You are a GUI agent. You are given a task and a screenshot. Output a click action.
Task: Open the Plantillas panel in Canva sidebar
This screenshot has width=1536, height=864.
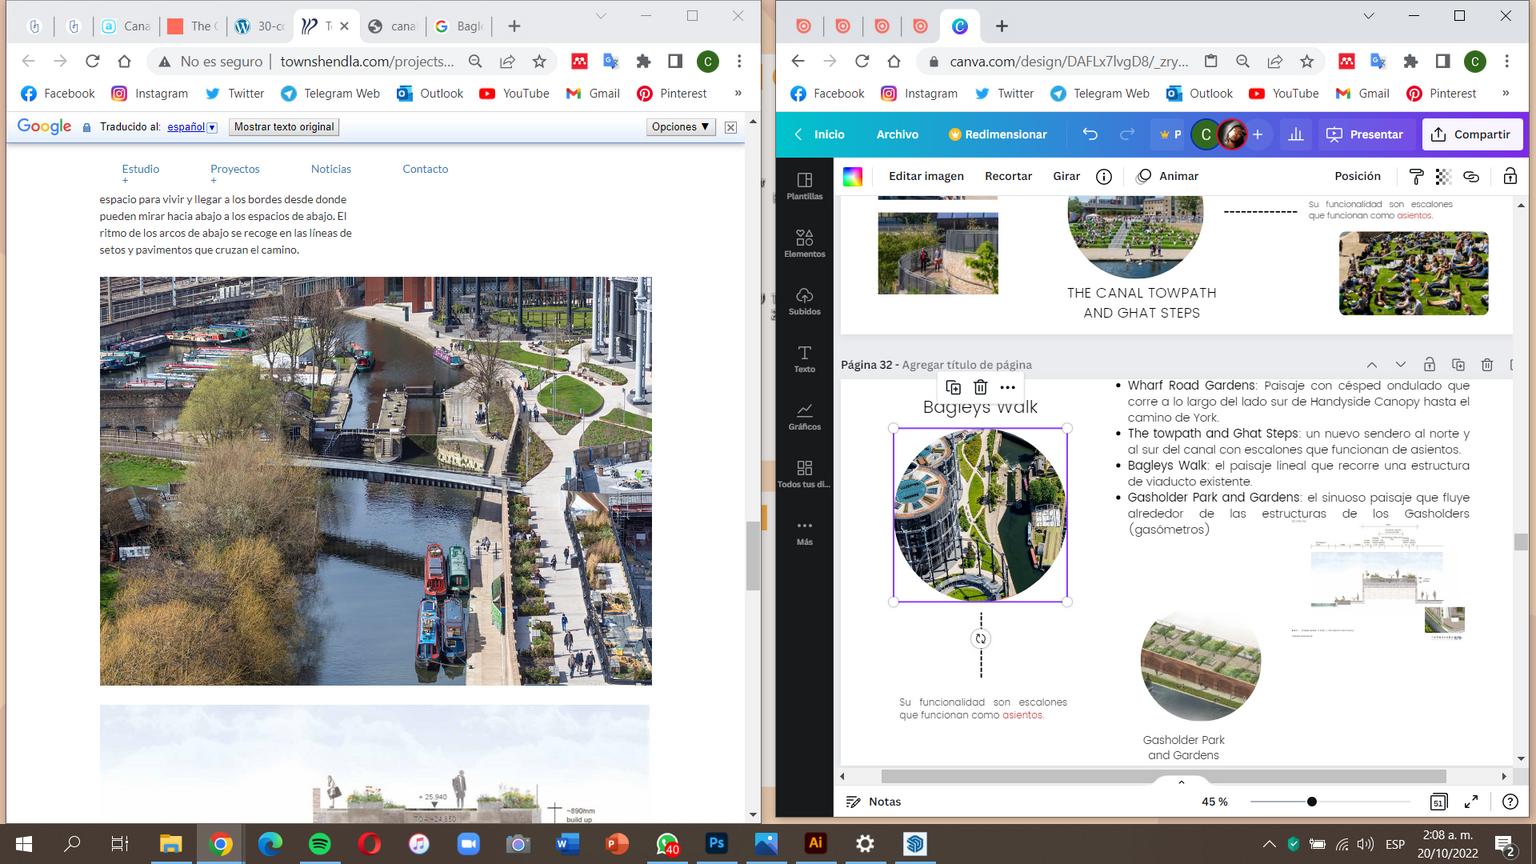(804, 185)
